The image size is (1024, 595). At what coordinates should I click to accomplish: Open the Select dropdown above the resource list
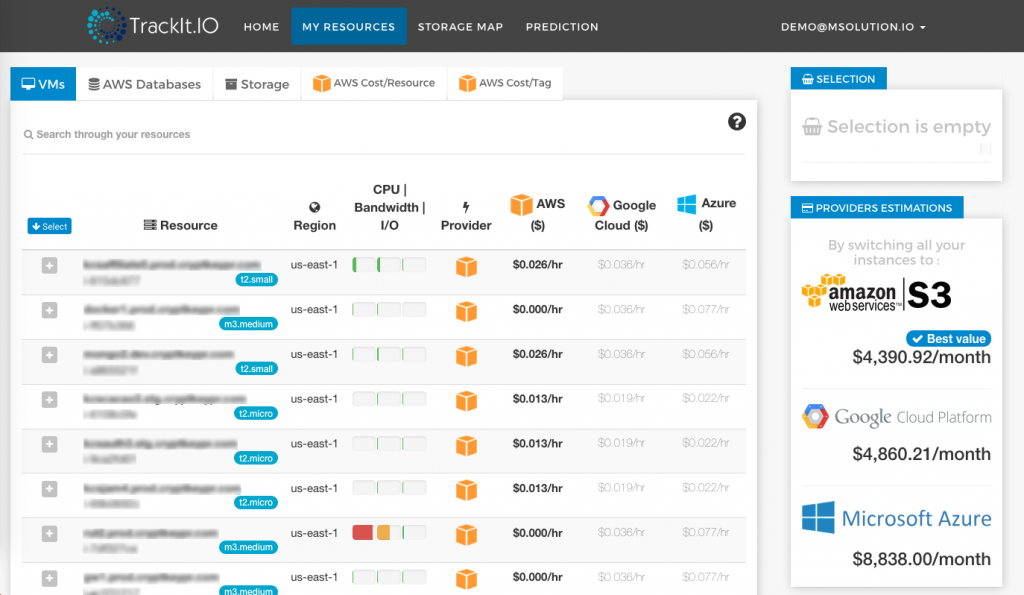tap(49, 226)
